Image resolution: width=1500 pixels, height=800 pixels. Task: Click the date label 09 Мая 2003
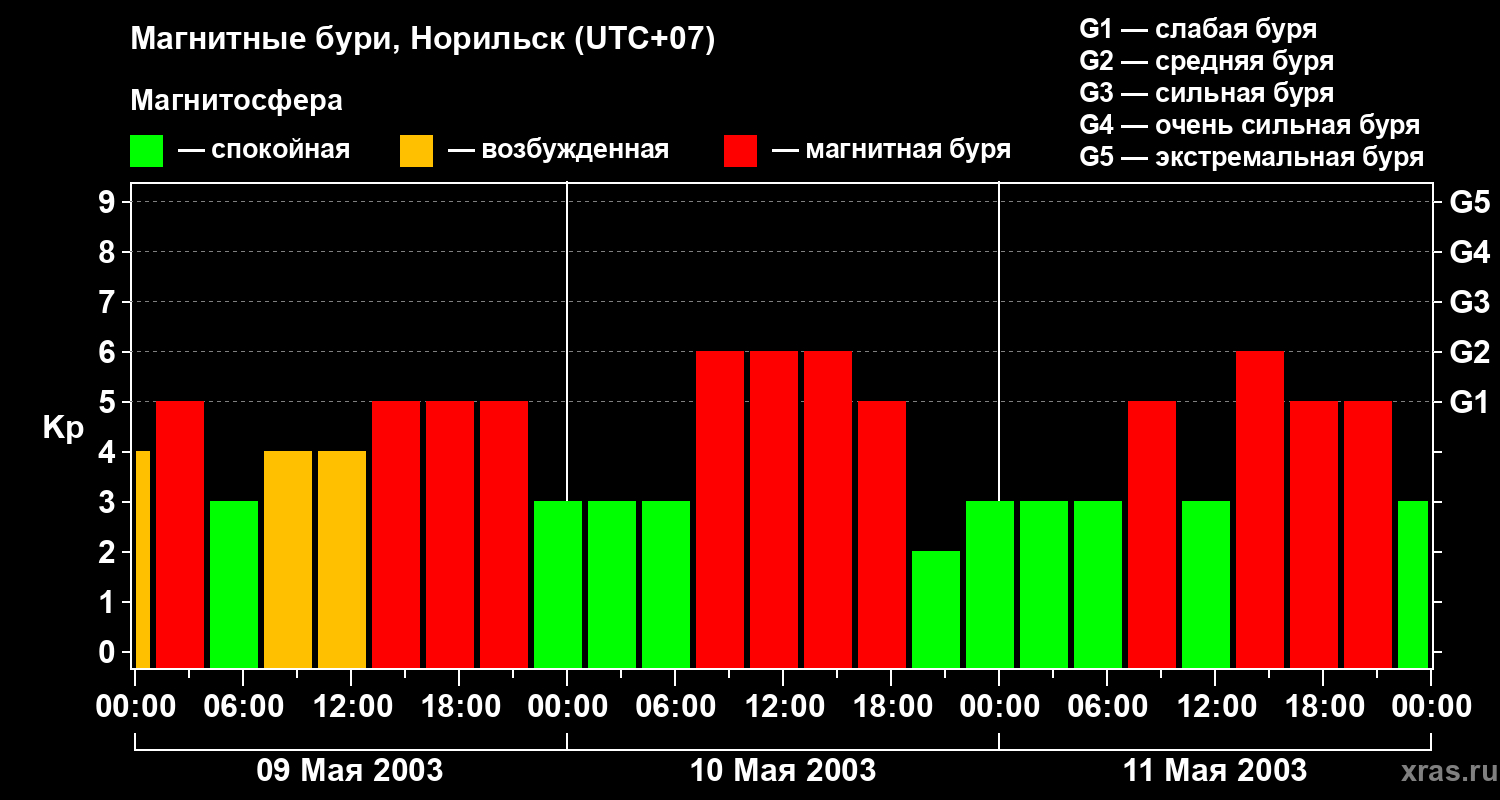350,770
